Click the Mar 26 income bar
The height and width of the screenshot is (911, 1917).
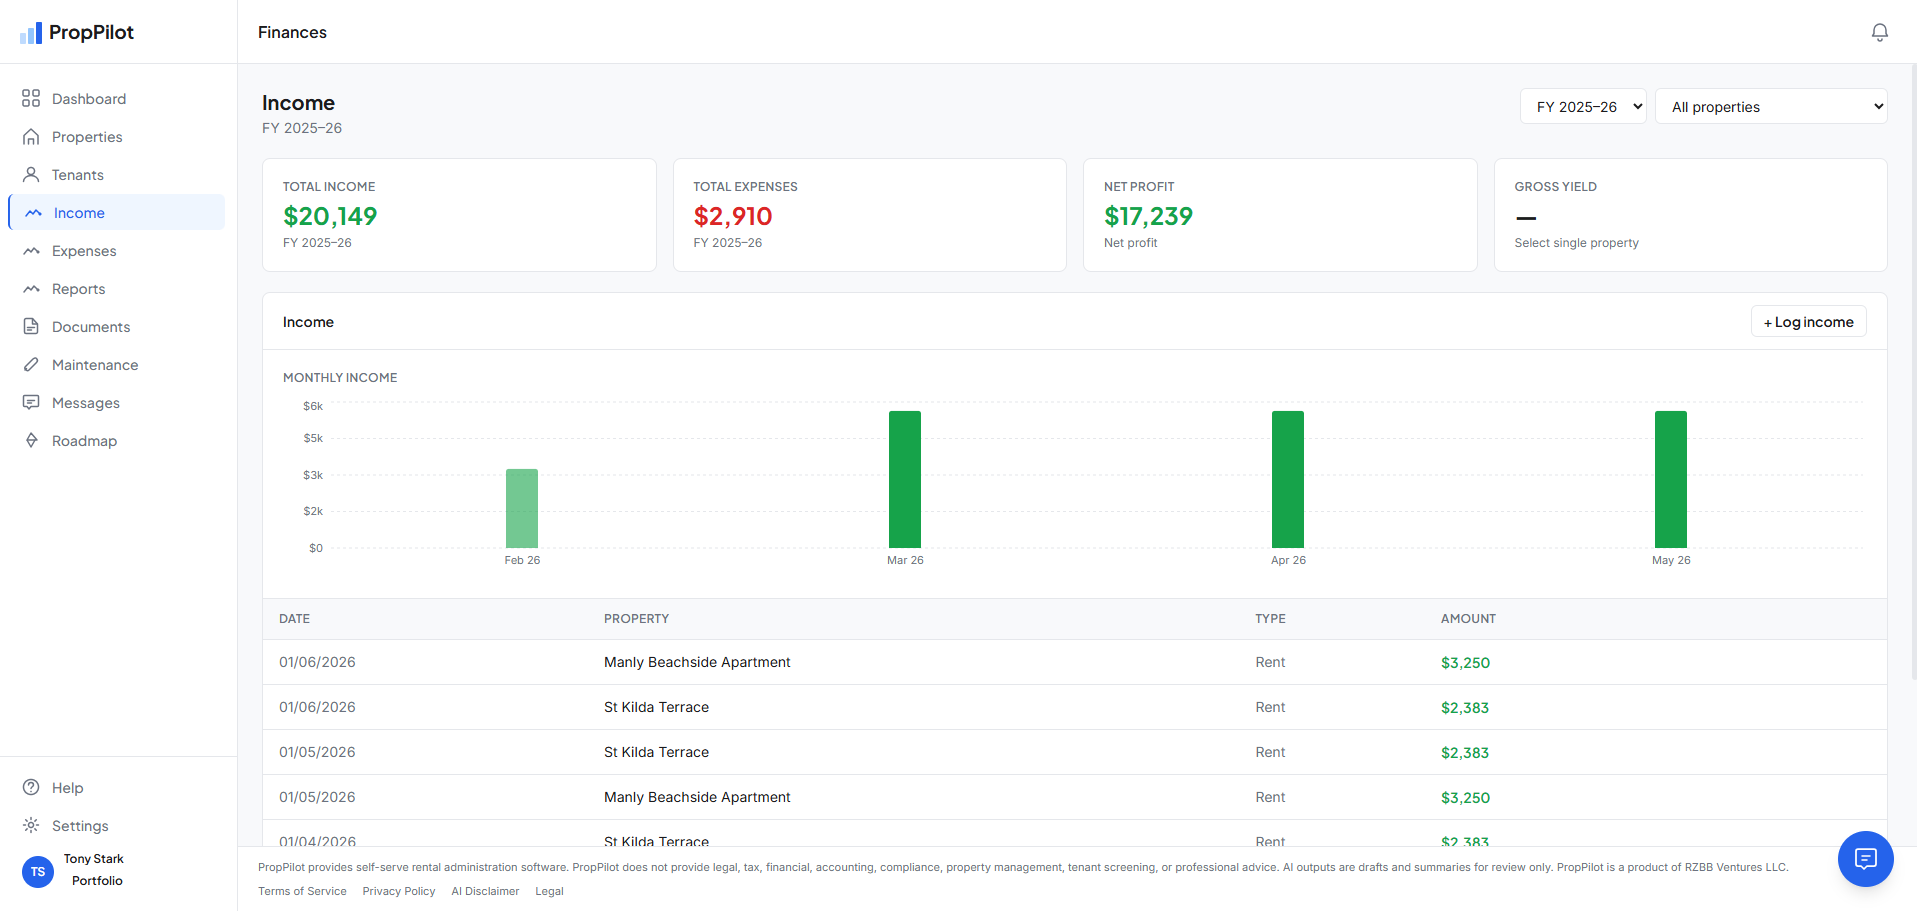[905, 479]
